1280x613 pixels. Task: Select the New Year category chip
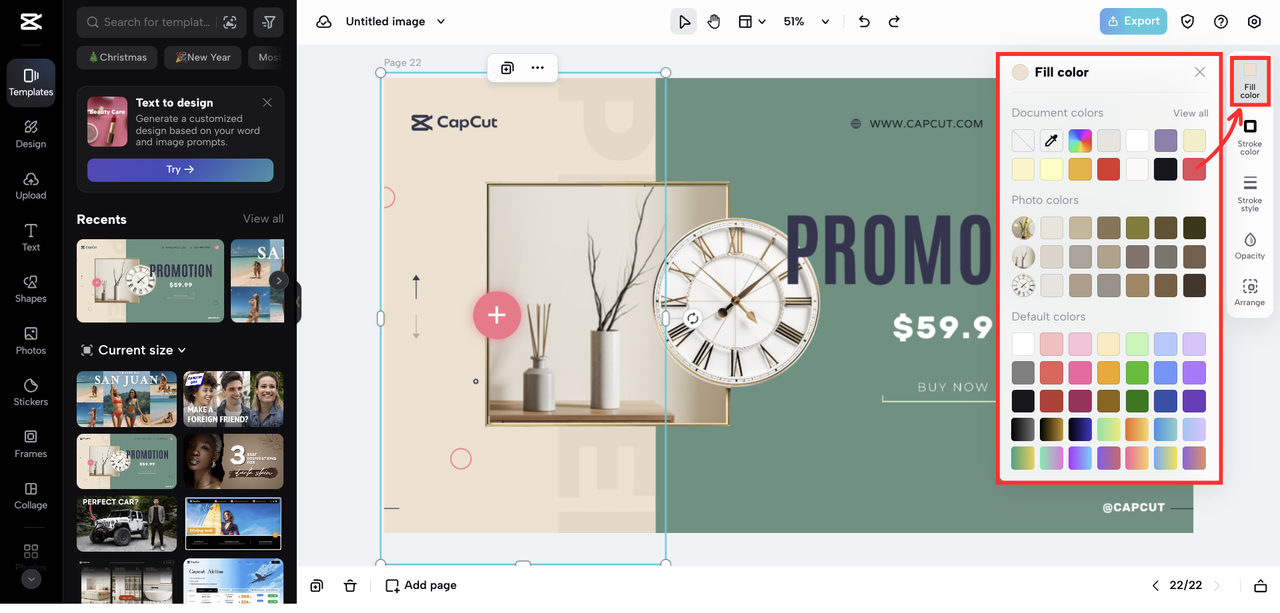[x=203, y=57]
